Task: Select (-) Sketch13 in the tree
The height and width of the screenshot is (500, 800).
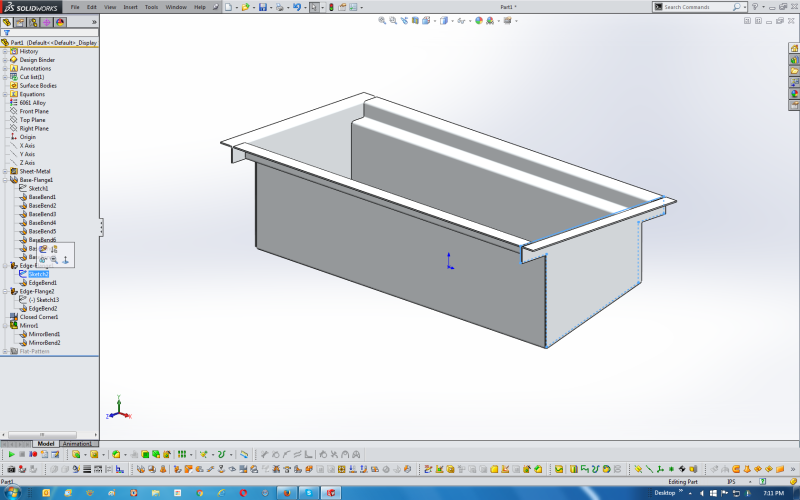Action: (x=44, y=299)
